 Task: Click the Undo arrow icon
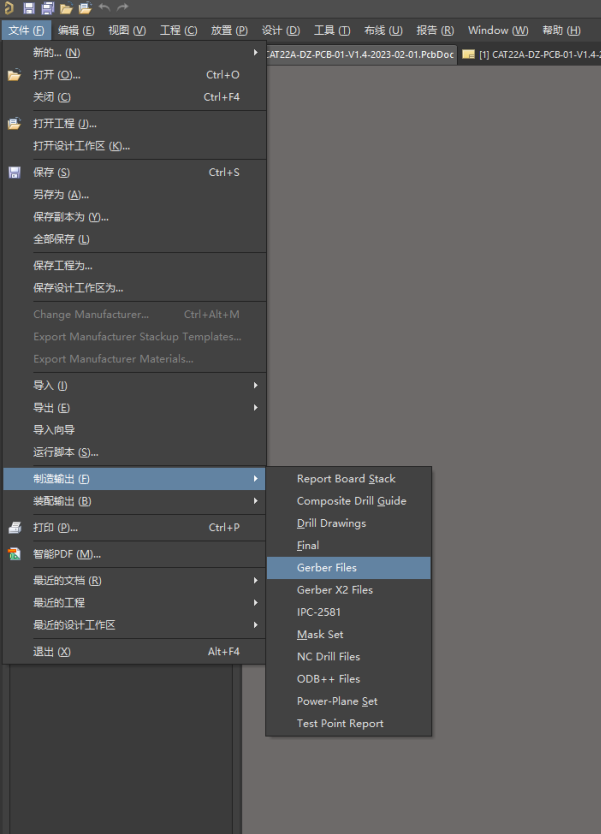[x=104, y=8]
